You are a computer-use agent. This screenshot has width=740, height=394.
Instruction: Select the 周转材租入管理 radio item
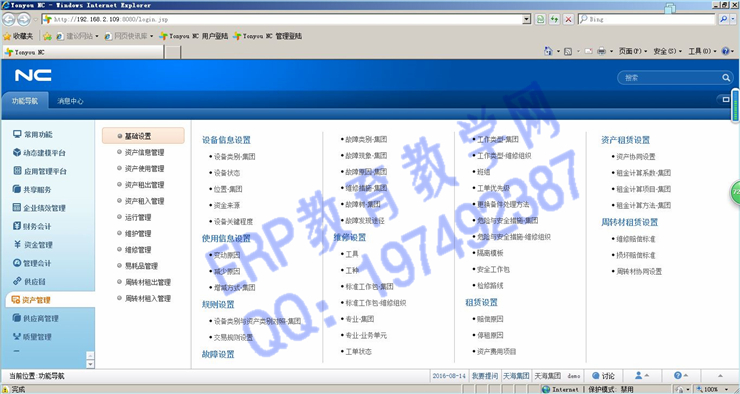[x=144, y=299]
